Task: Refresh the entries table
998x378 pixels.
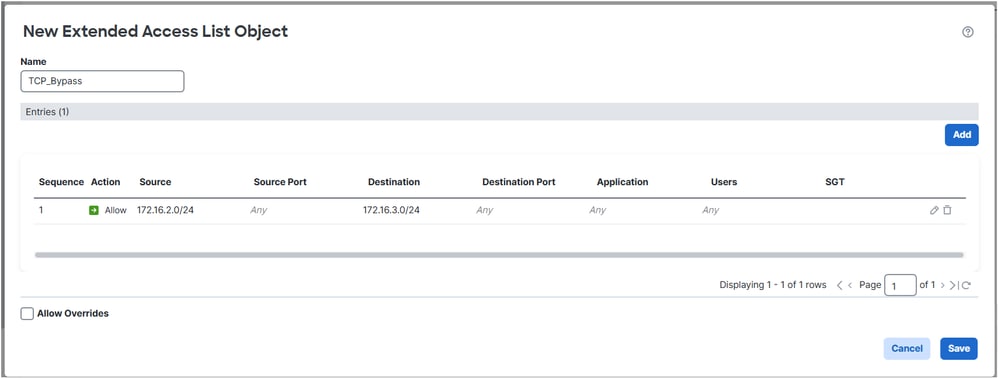Action: [x=966, y=285]
